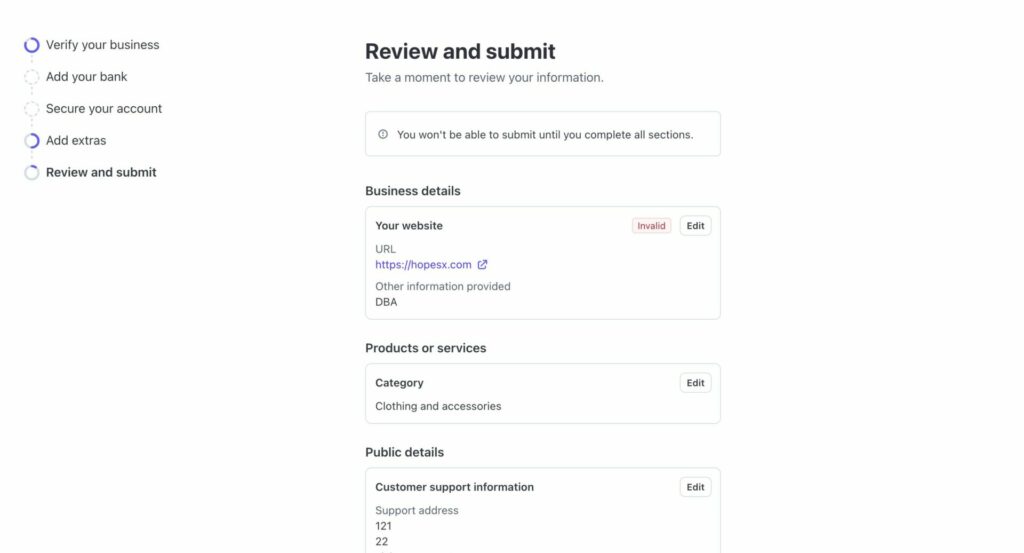This screenshot has width=1024, height=553.
Task: Navigate to the Secure your account step
Action: [103, 109]
